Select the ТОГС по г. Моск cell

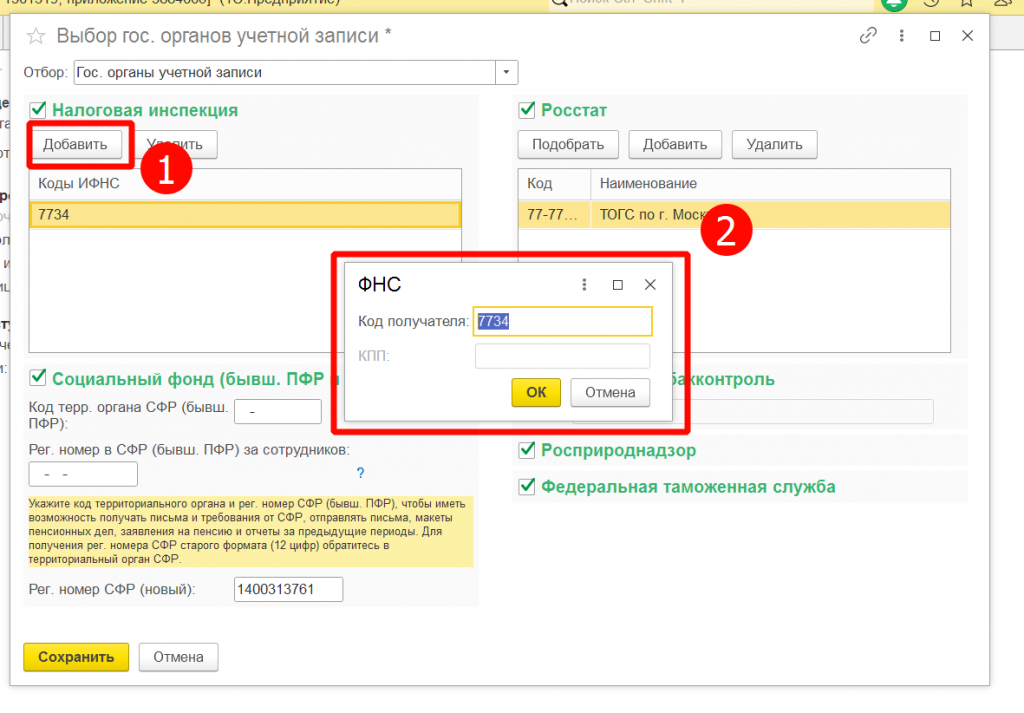click(x=771, y=215)
